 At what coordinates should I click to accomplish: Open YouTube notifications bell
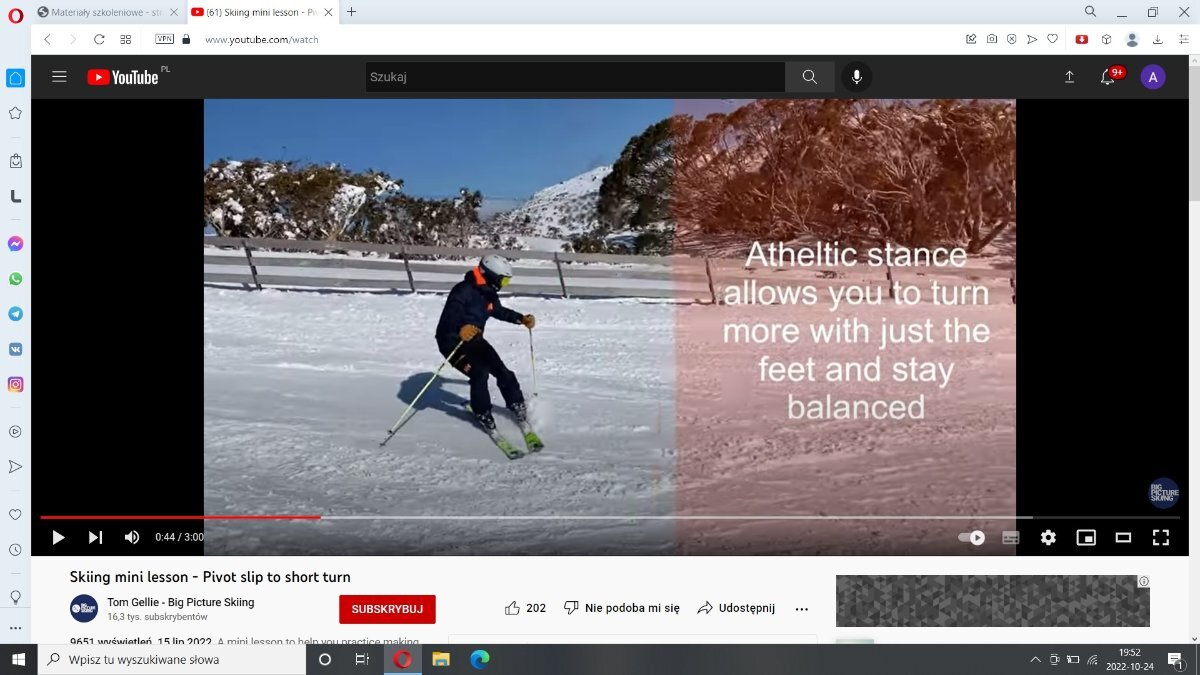1108,77
